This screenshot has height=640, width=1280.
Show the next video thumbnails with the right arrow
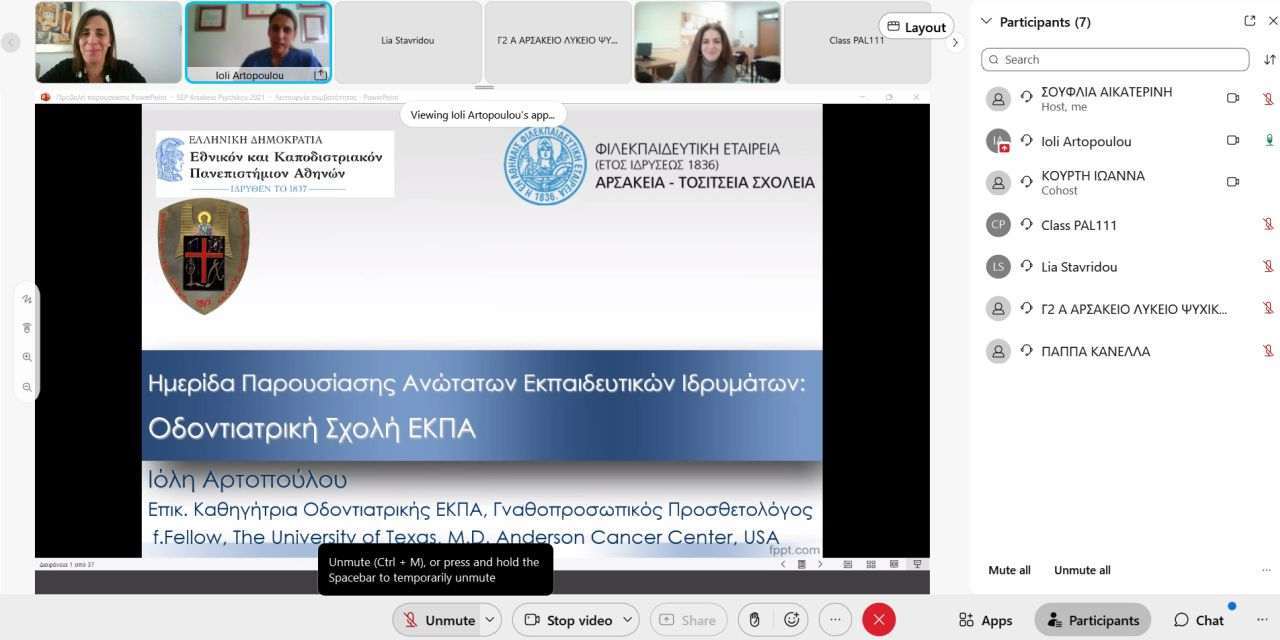(x=955, y=43)
